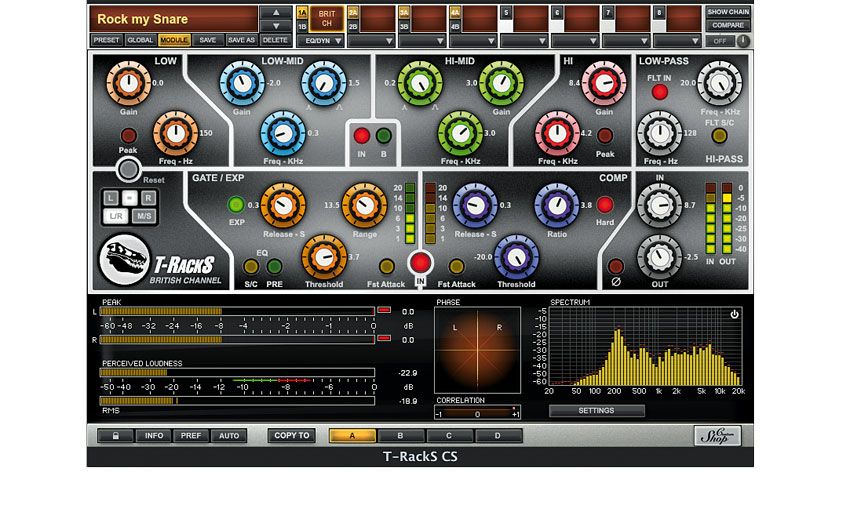Click the lock icon button
This screenshot has height=505, width=850.
pos(115,436)
